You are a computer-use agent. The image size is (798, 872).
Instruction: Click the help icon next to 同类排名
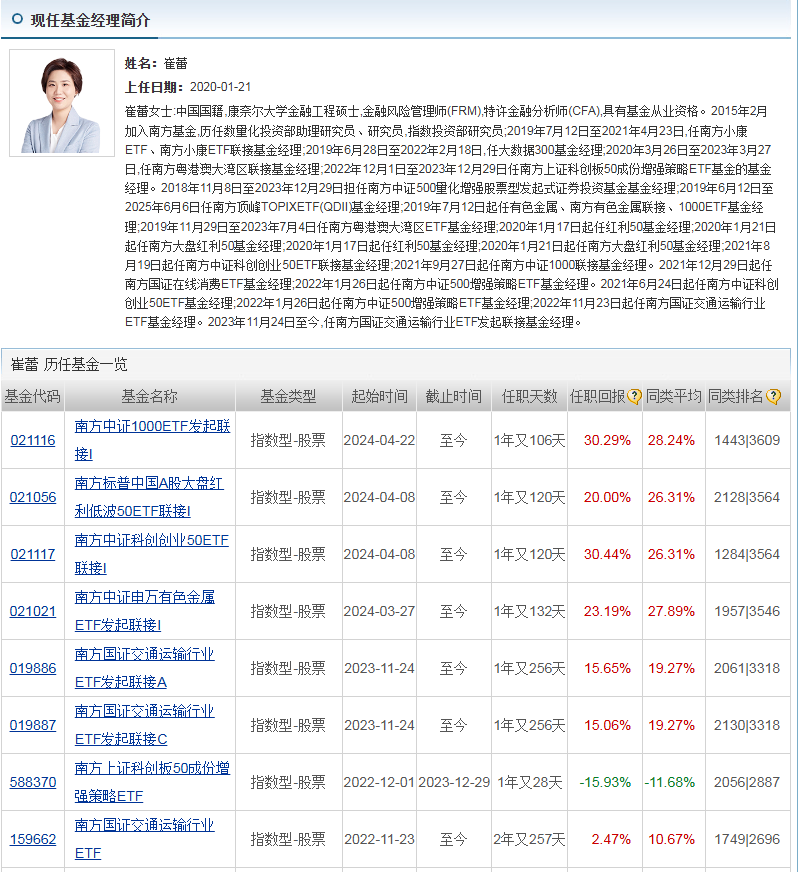pos(773,397)
